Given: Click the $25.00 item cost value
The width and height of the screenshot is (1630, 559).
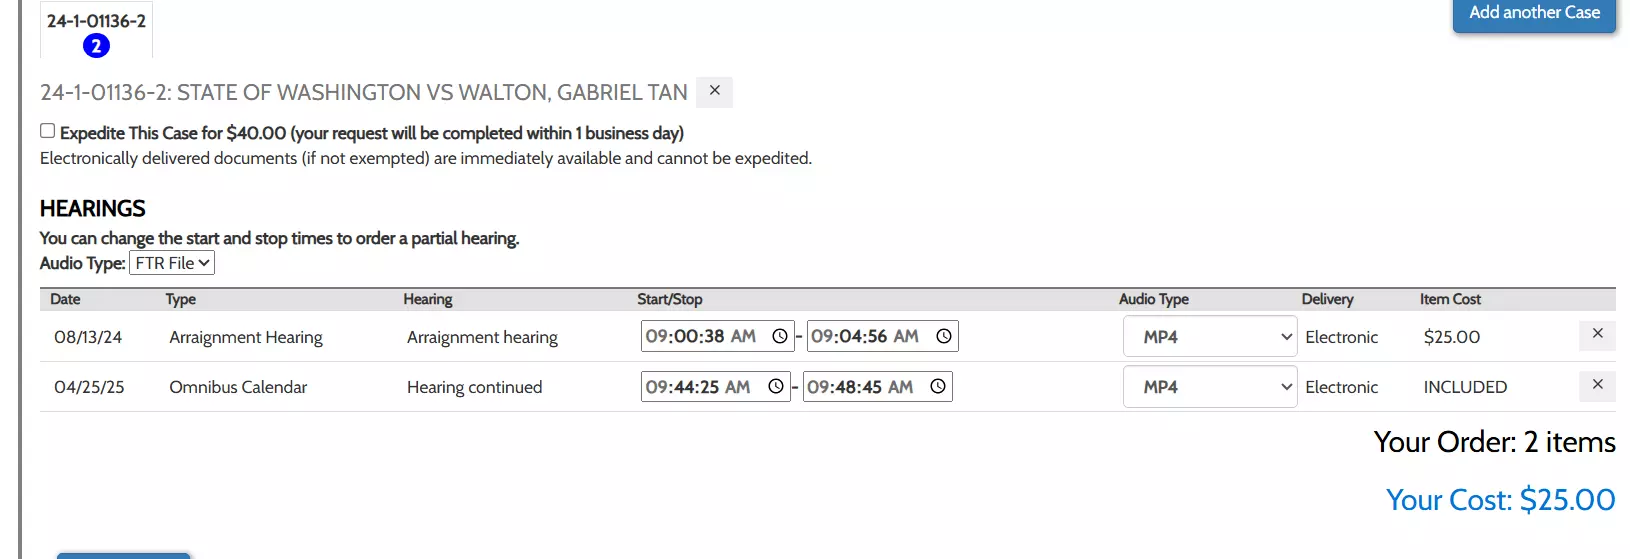Looking at the screenshot, I should point(1451,337).
